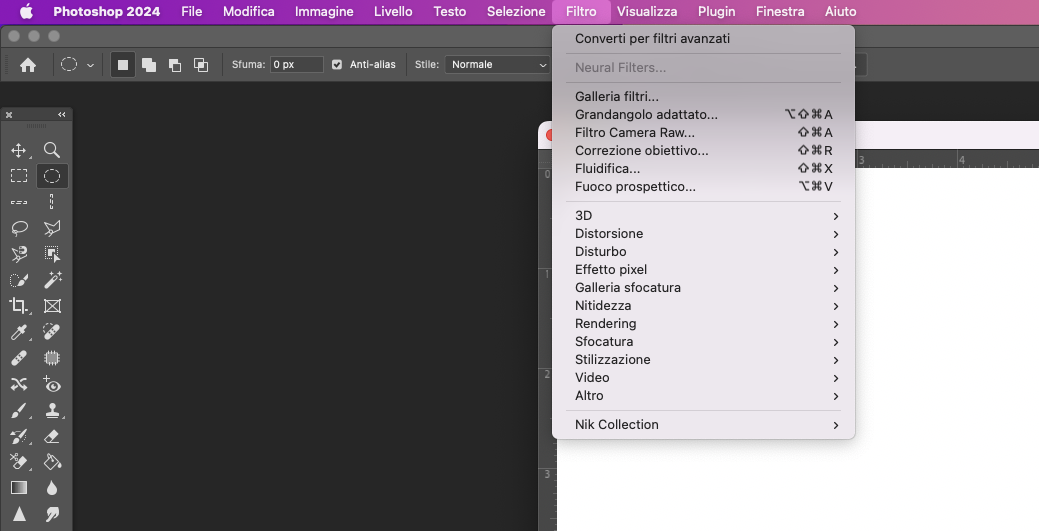Viewport: 1039px width, 531px height.
Task: Select the Object Selection tool
Action: point(52,254)
